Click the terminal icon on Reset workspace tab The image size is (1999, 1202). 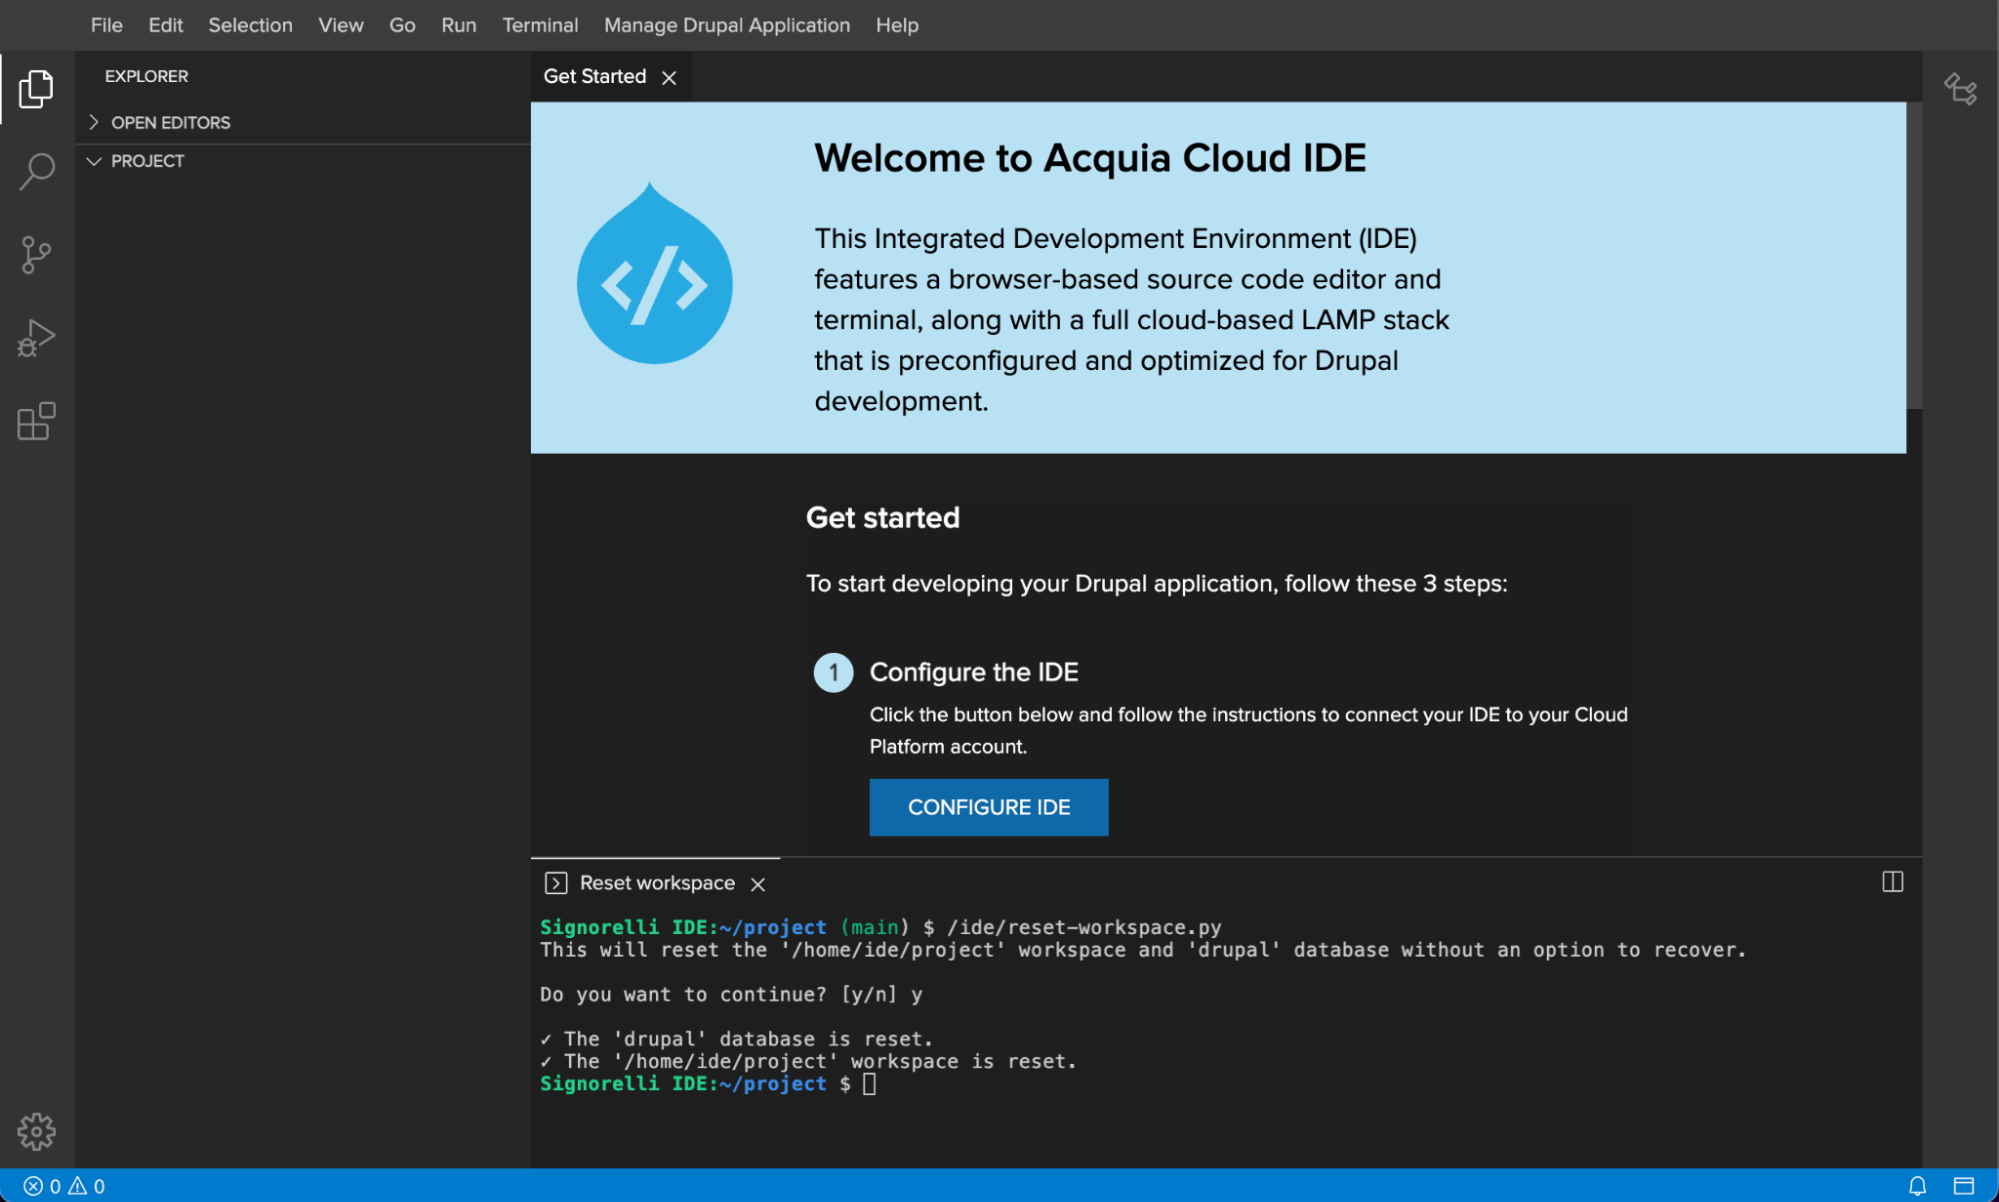556,883
